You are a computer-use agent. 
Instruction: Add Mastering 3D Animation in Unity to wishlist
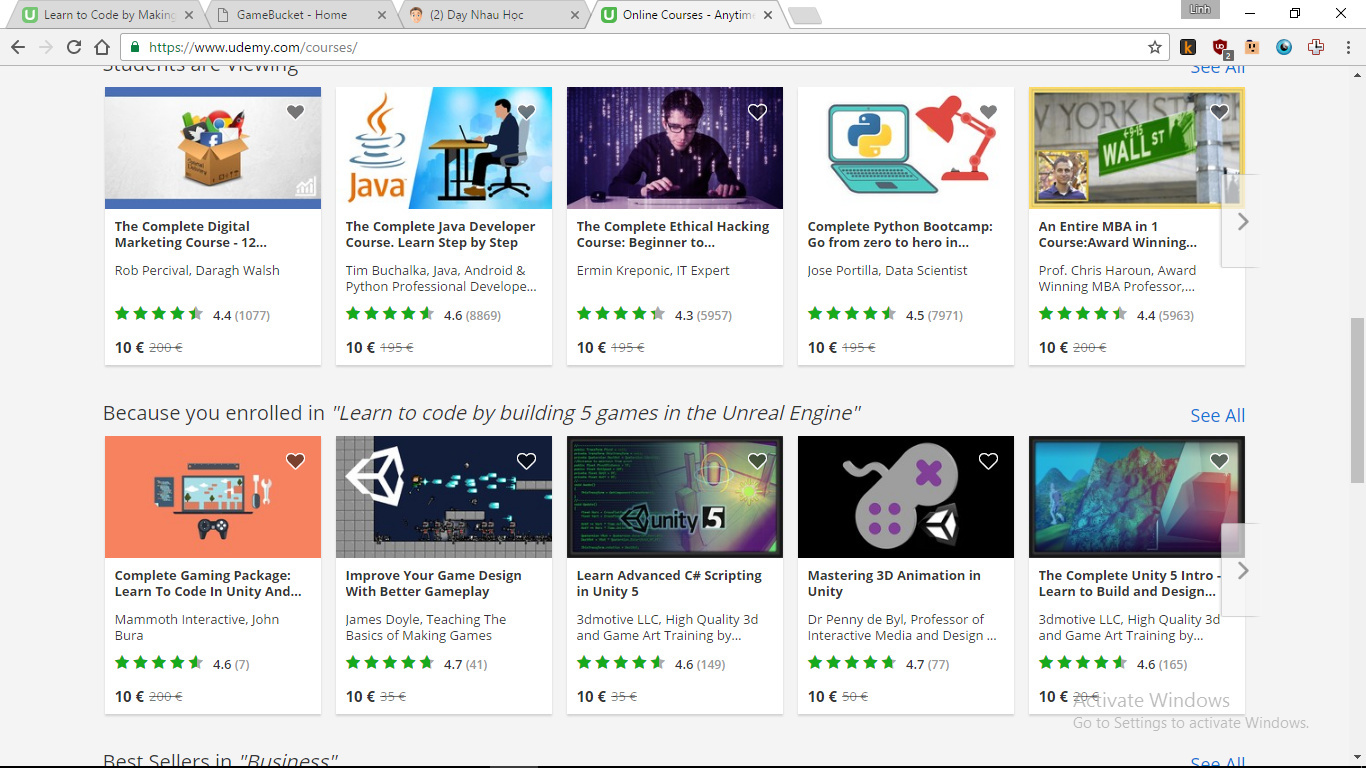point(988,461)
